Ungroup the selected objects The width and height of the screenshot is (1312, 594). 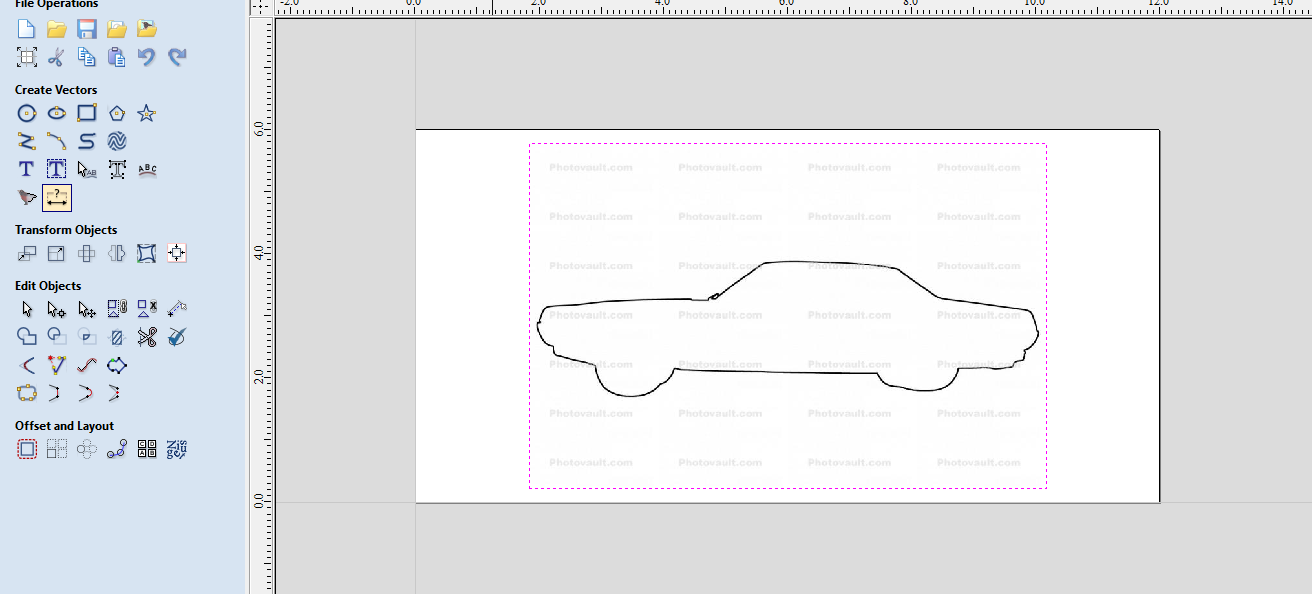[147, 309]
